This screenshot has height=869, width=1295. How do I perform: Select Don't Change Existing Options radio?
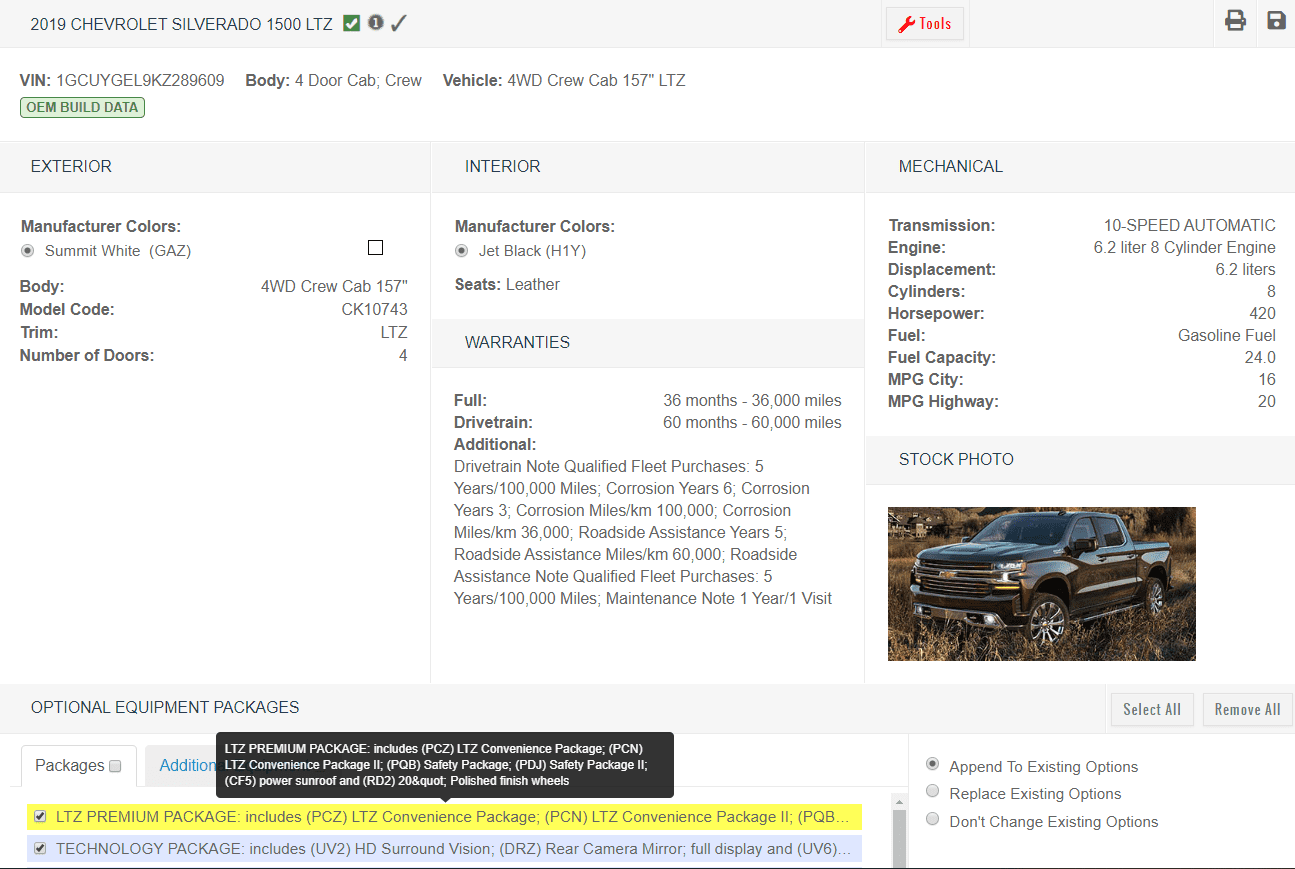point(932,819)
